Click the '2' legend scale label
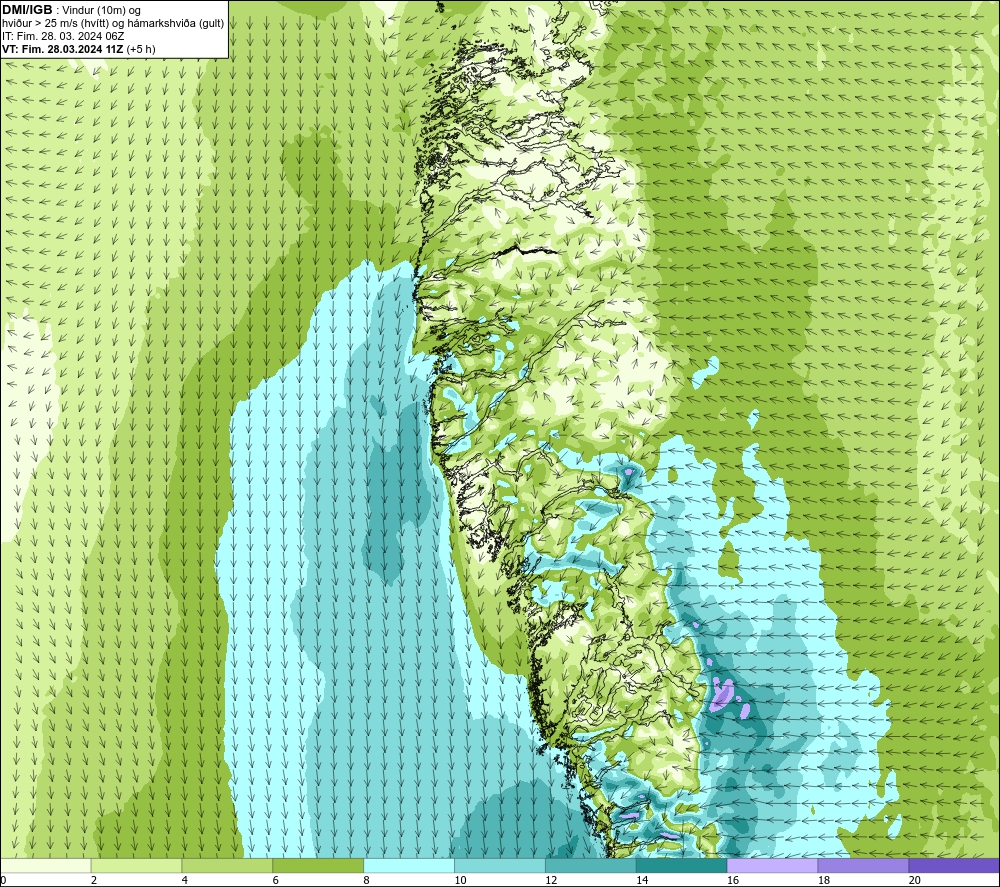This screenshot has height=887, width=1000. click(94, 880)
